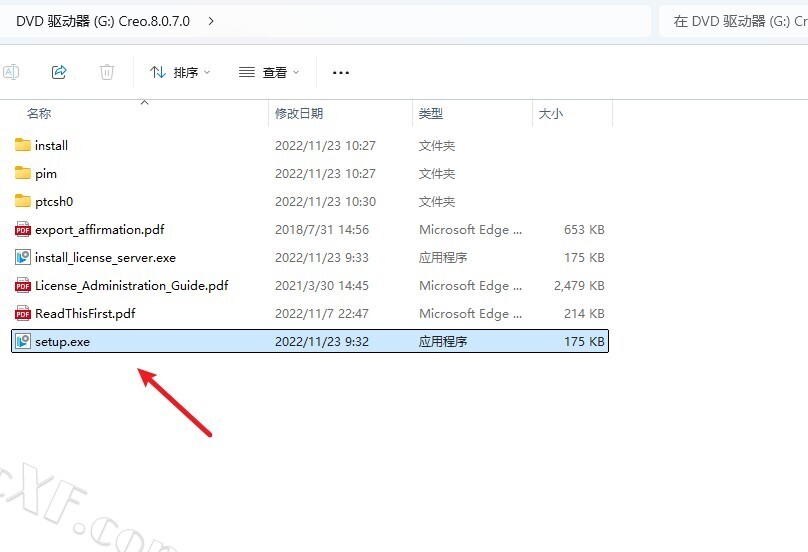Click the export_affirmation.pdf file icon
808x552 pixels.
tap(23, 229)
